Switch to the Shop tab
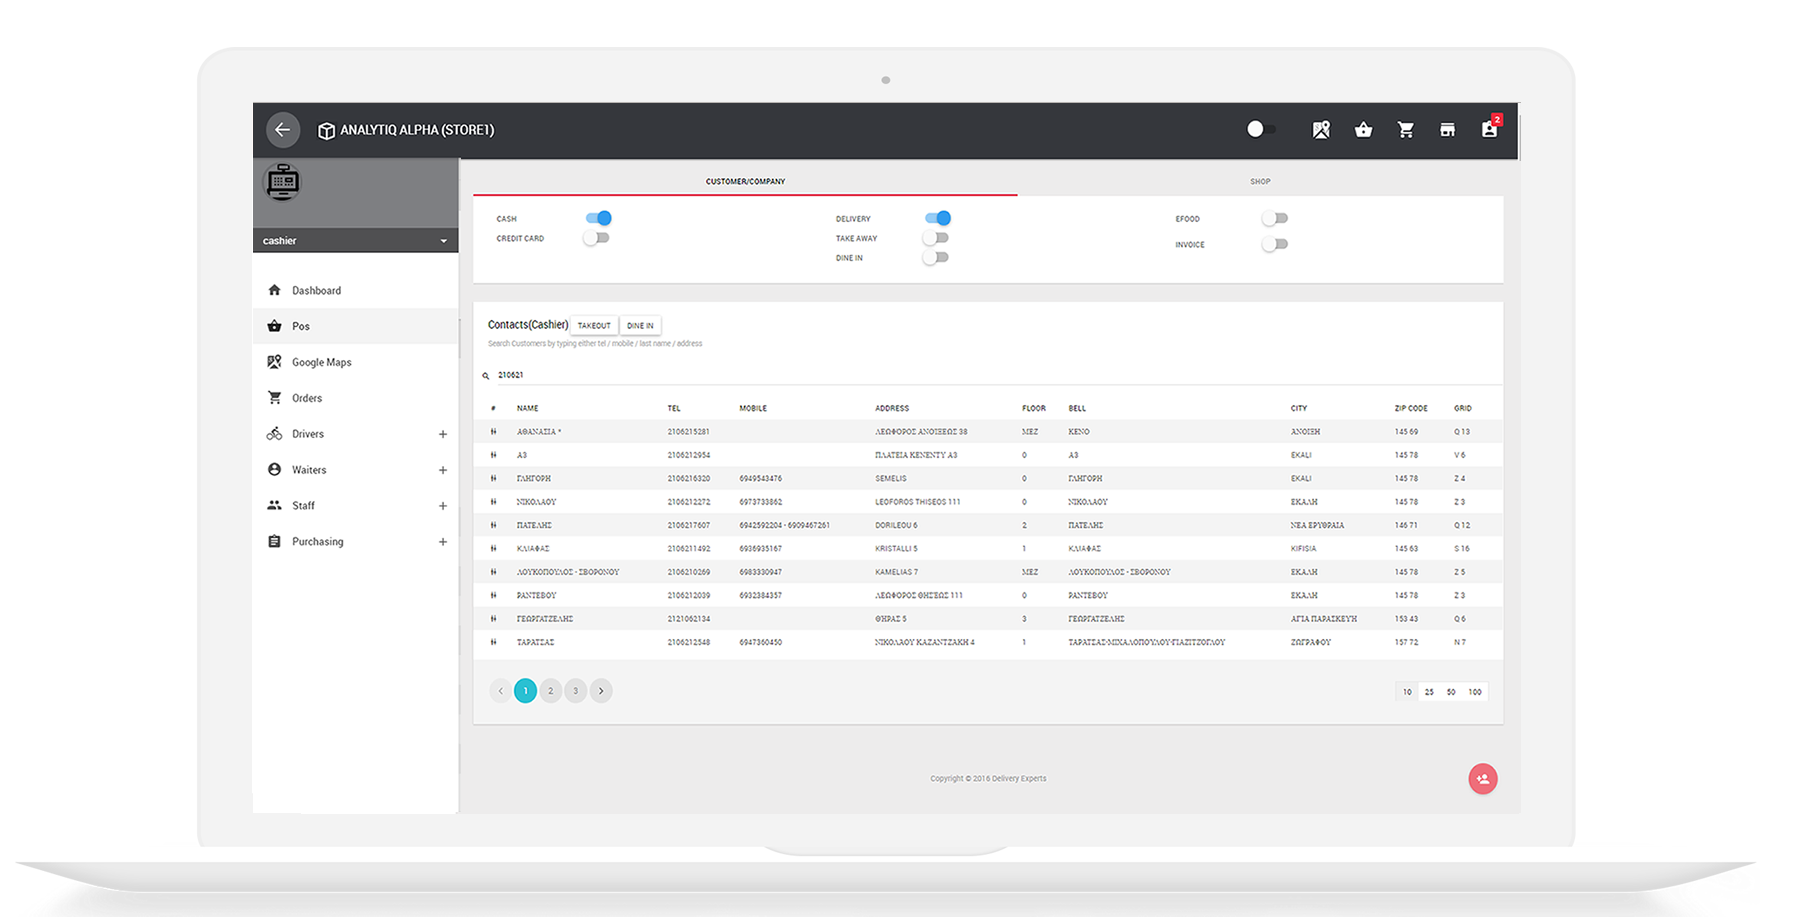Image resolution: width=1803 pixels, height=917 pixels. [x=1259, y=181]
